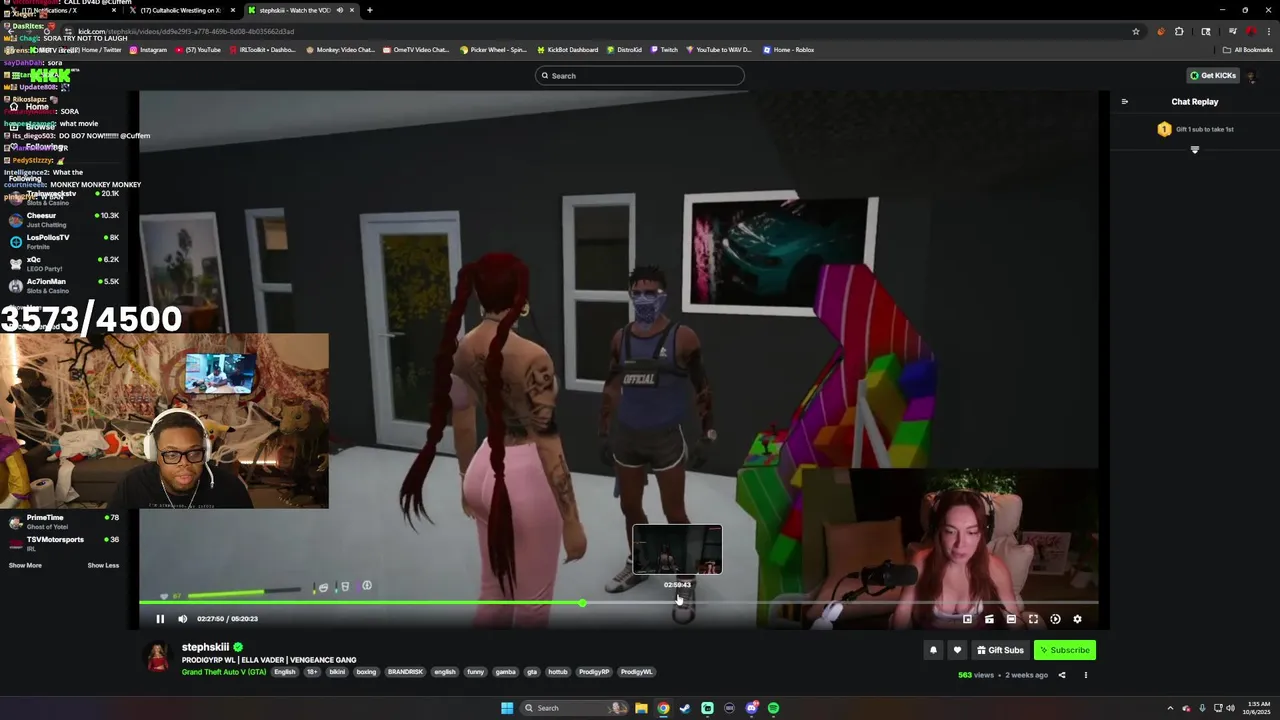This screenshot has height=720, width=1280.
Task: Mute the tab via the speaker icon
Action: point(339,10)
